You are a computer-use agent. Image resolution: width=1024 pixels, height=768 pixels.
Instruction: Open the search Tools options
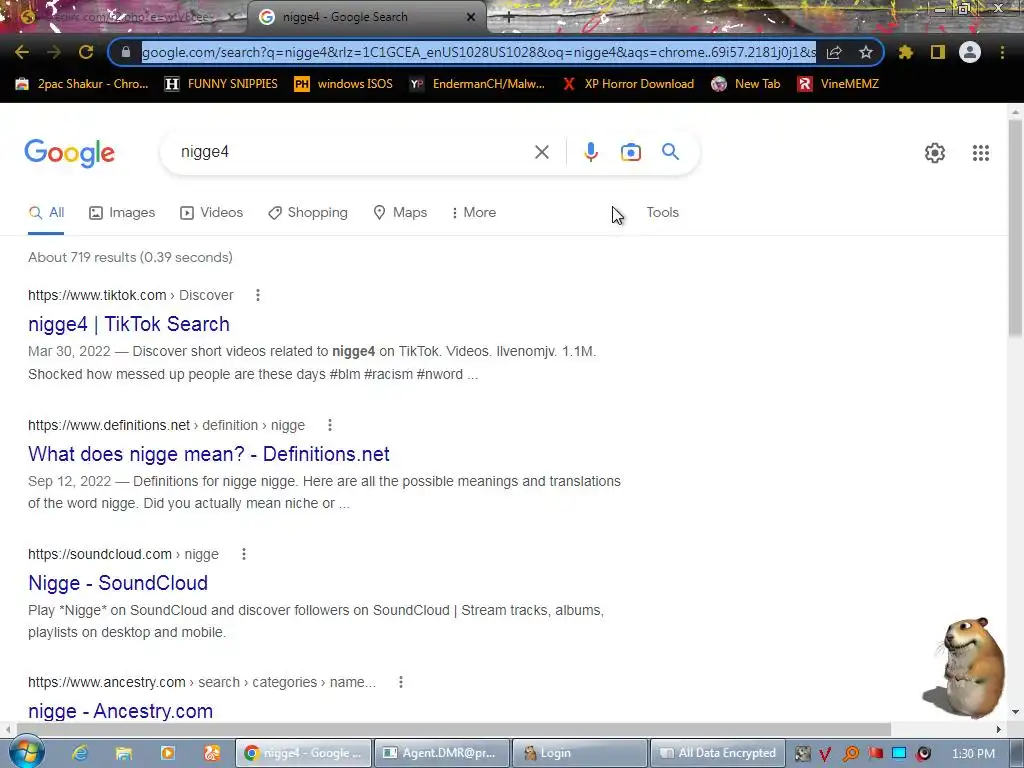point(662,212)
